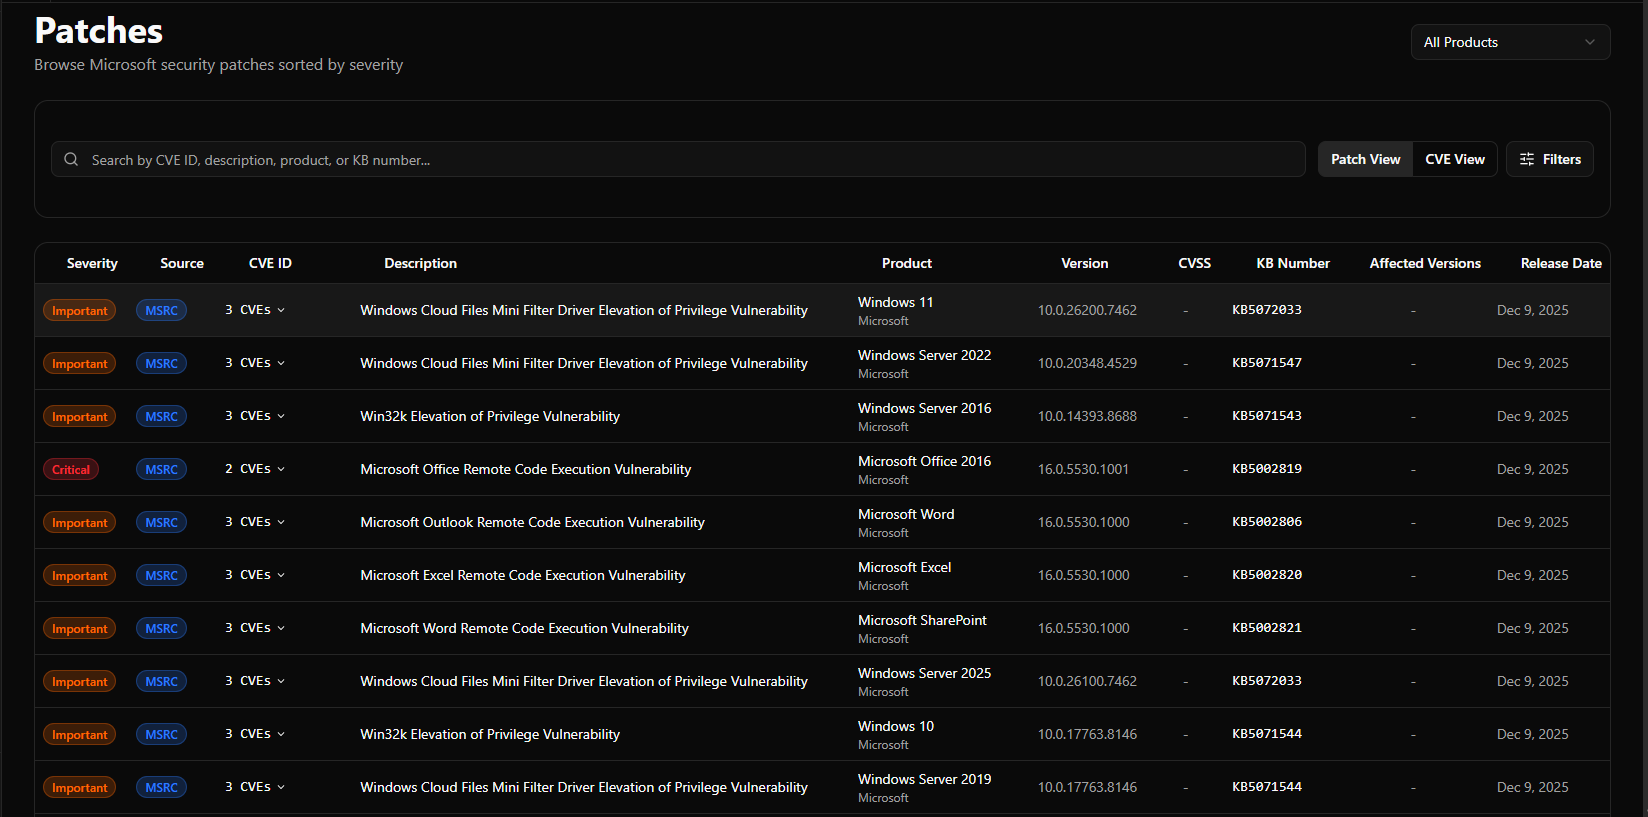Expand CVEs for Microsoft Office 2016 row
This screenshot has height=817, width=1648.
(255, 469)
